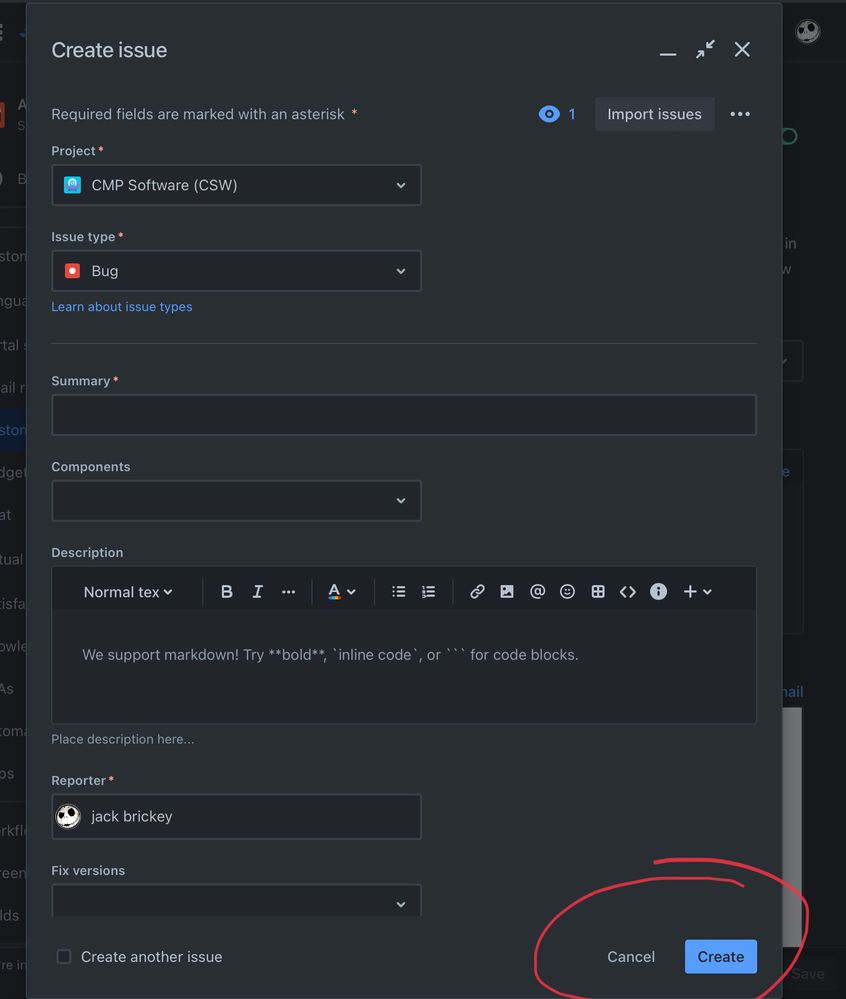Click the blue Create button
Image resolution: width=846 pixels, height=999 pixels.
(x=721, y=956)
